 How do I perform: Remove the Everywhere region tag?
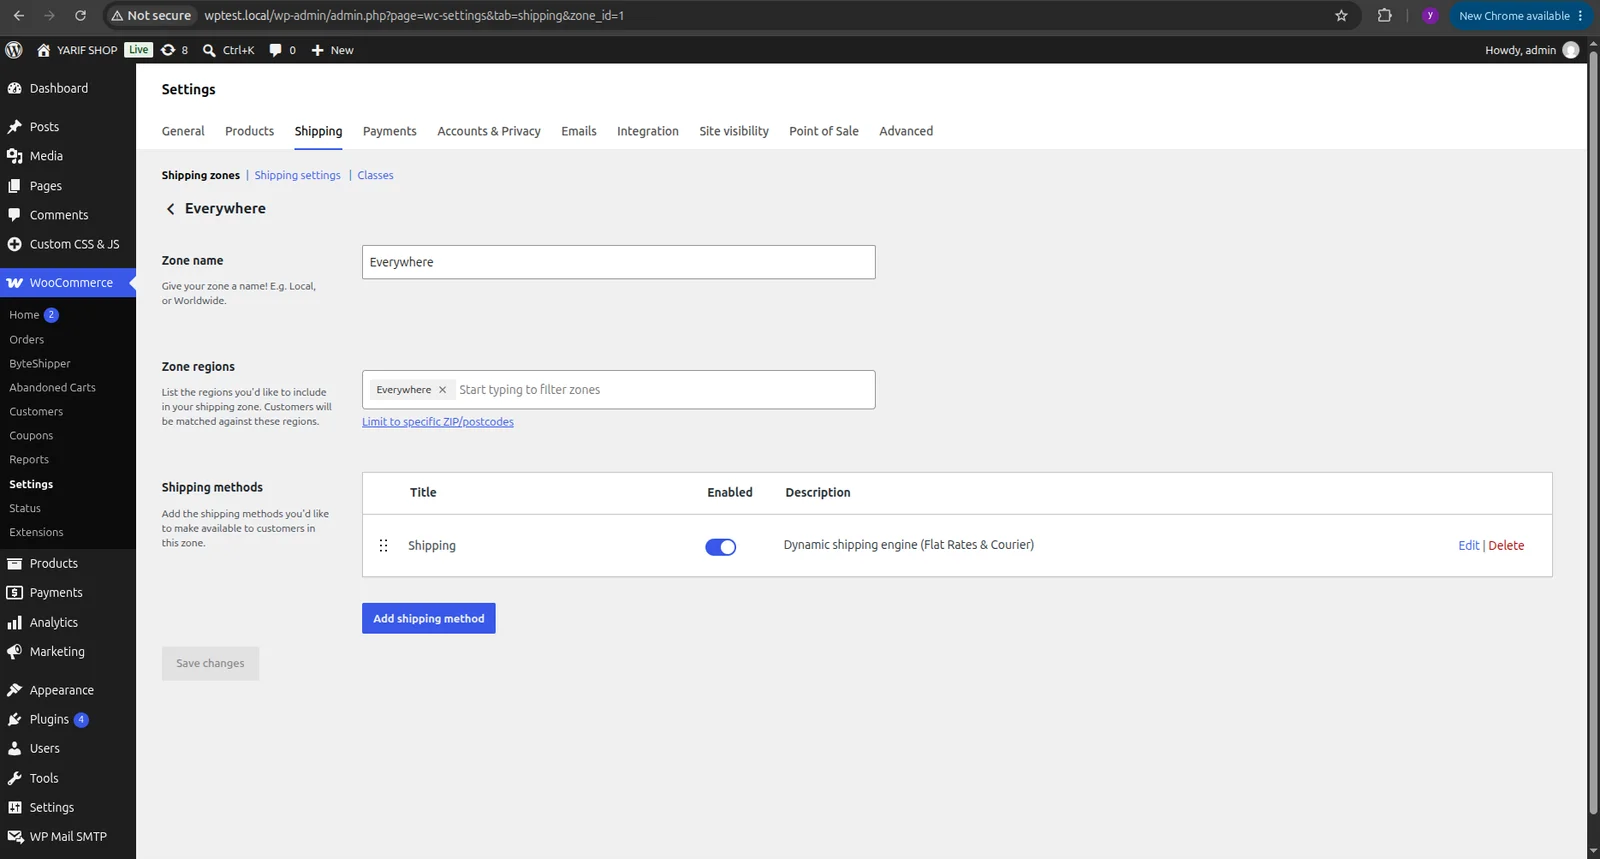(442, 390)
